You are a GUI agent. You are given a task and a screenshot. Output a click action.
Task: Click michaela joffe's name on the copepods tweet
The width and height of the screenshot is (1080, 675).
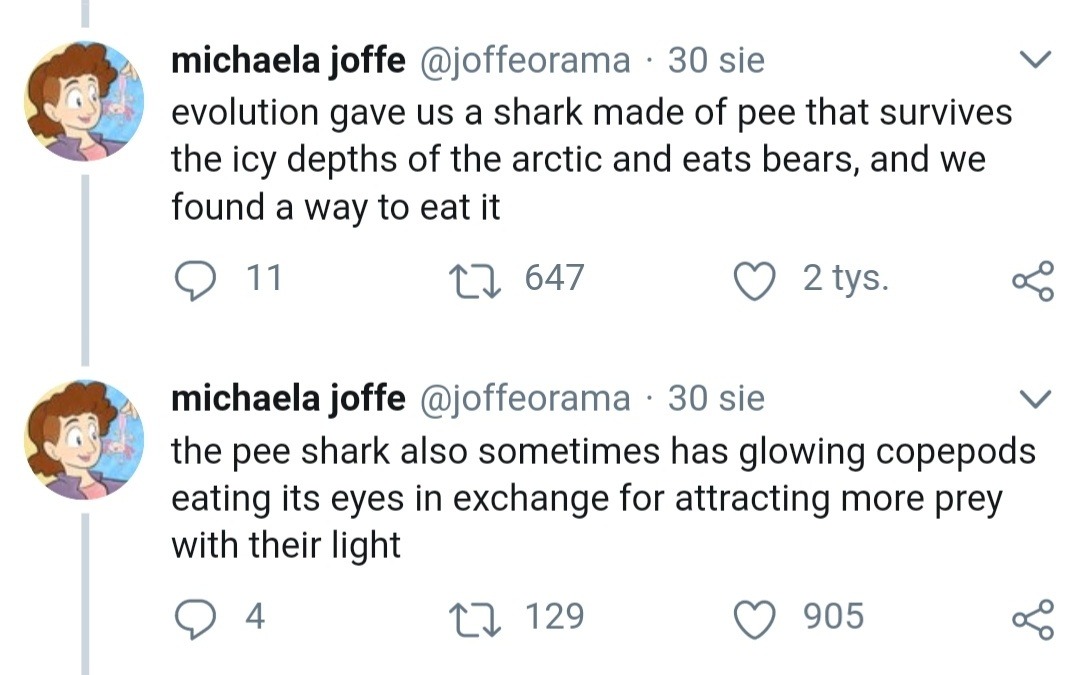pos(288,399)
